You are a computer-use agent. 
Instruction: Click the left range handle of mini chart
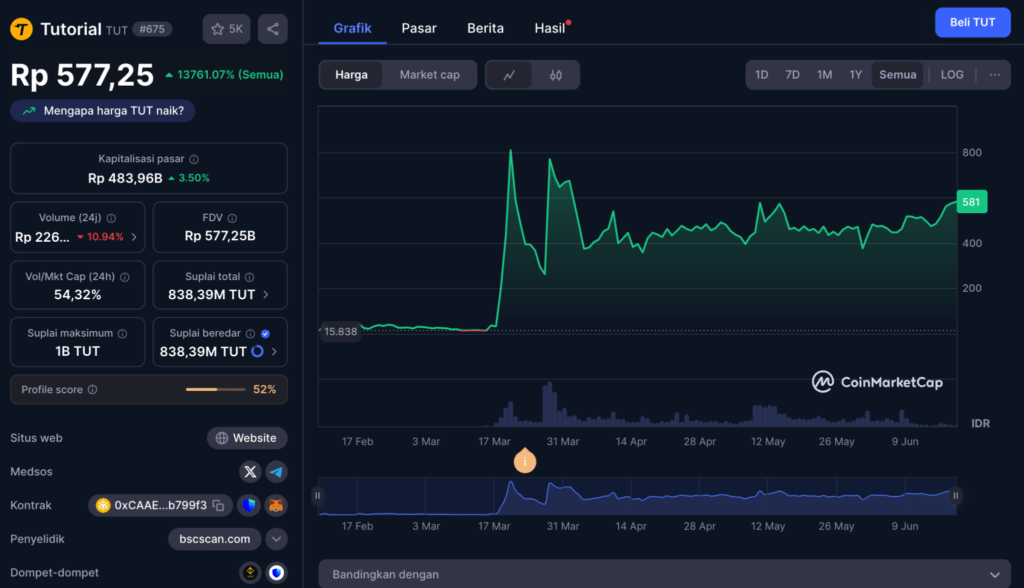pyautogui.click(x=318, y=495)
